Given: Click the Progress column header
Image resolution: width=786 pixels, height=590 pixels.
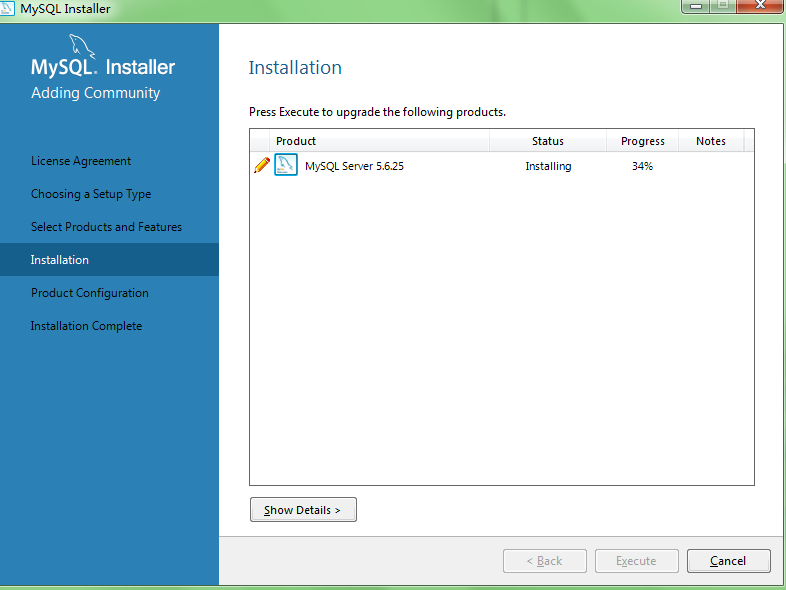Looking at the screenshot, I should [643, 141].
